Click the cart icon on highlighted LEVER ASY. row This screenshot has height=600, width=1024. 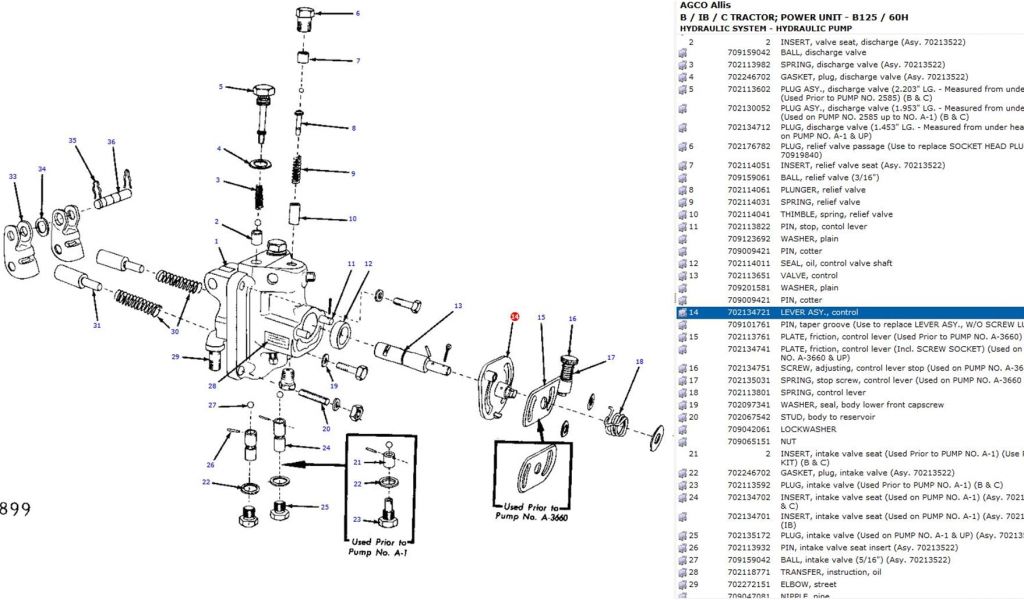tap(683, 313)
